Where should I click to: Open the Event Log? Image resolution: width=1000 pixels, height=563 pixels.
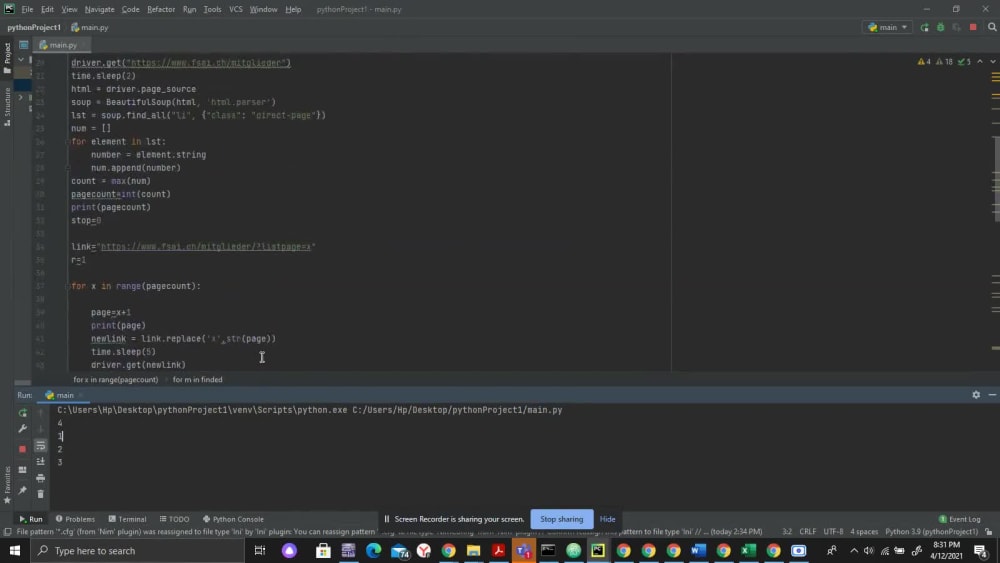point(960,519)
